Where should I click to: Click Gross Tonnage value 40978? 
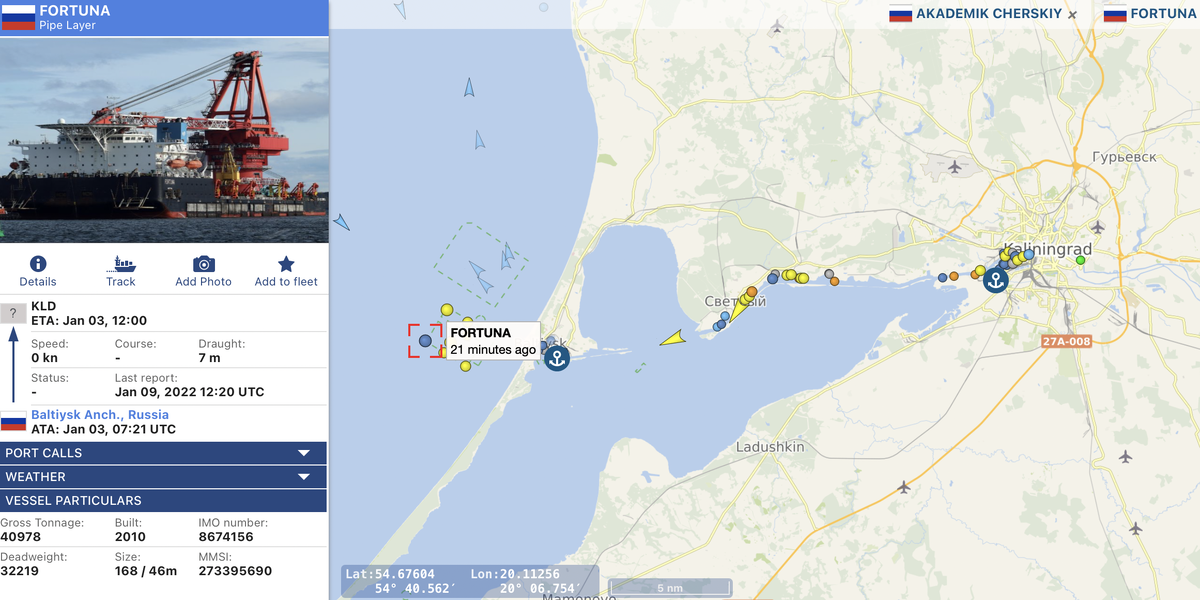20,537
